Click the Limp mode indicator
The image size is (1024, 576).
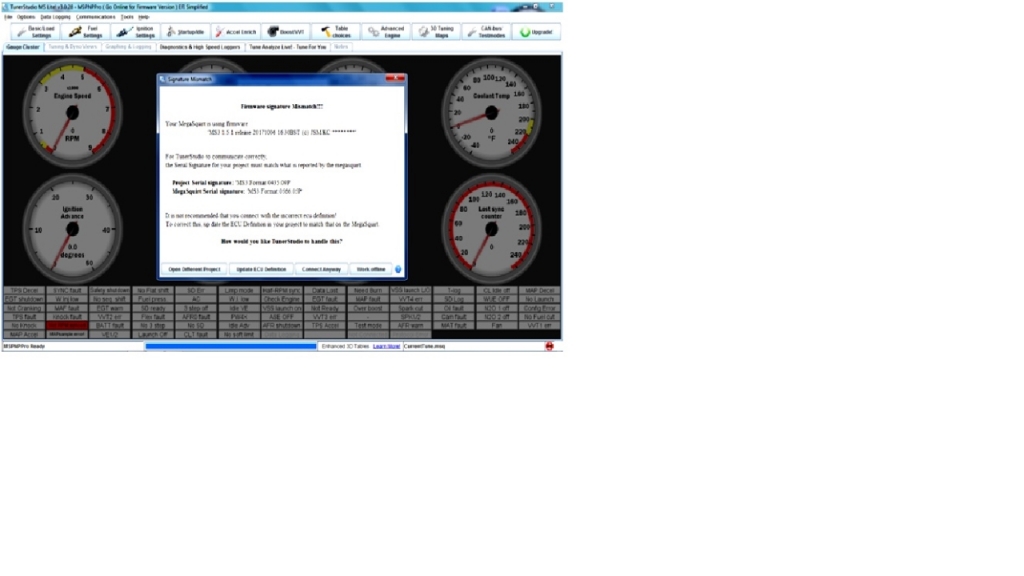pyautogui.click(x=239, y=291)
